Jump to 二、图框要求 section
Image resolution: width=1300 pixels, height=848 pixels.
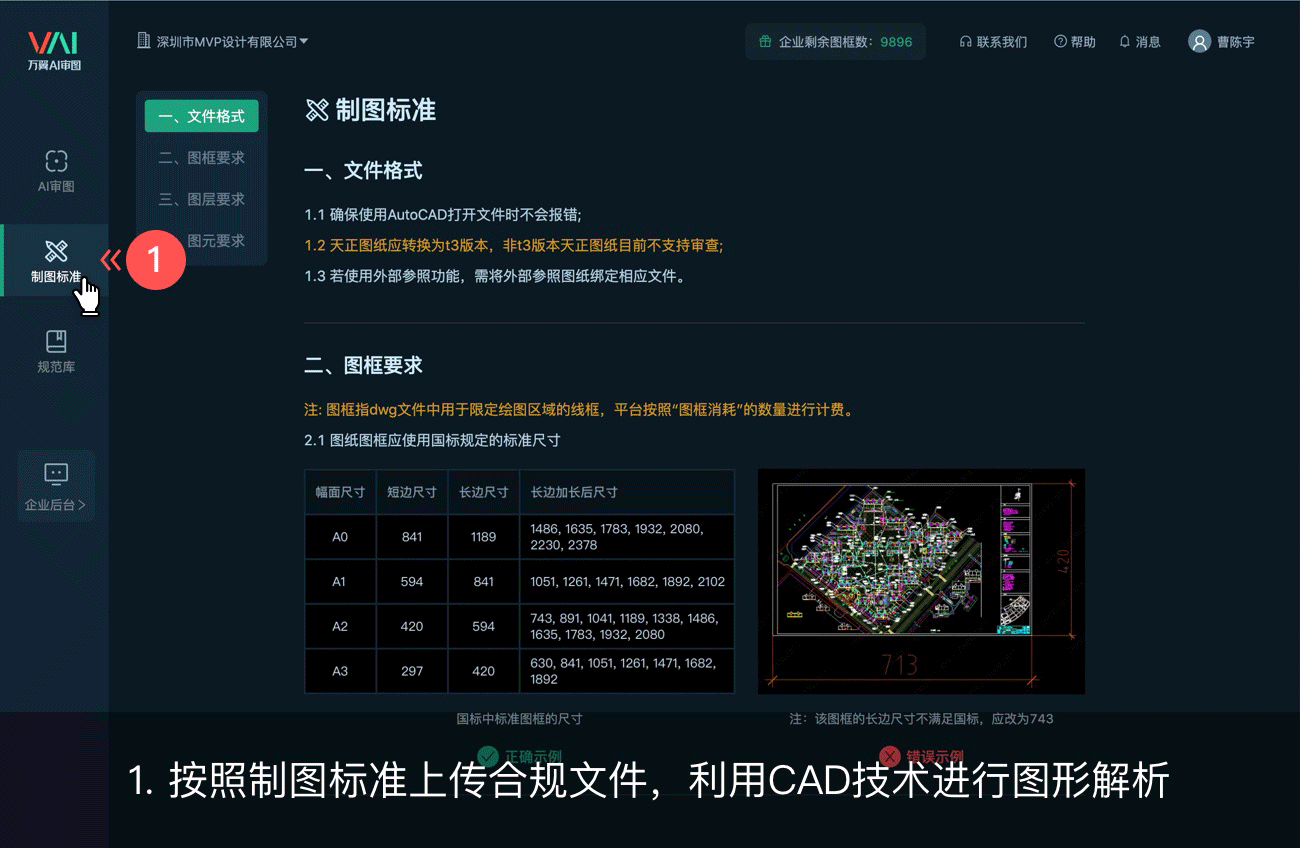[x=201, y=158]
